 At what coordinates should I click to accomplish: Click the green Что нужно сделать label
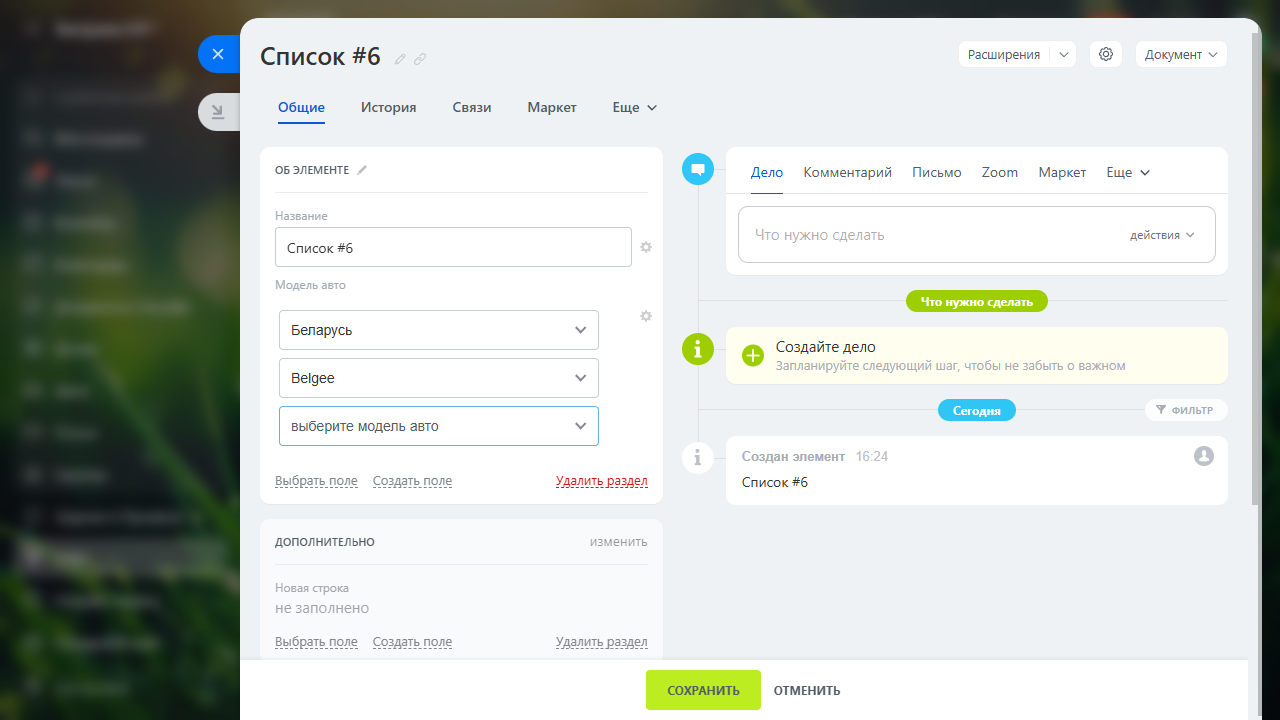pos(977,301)
